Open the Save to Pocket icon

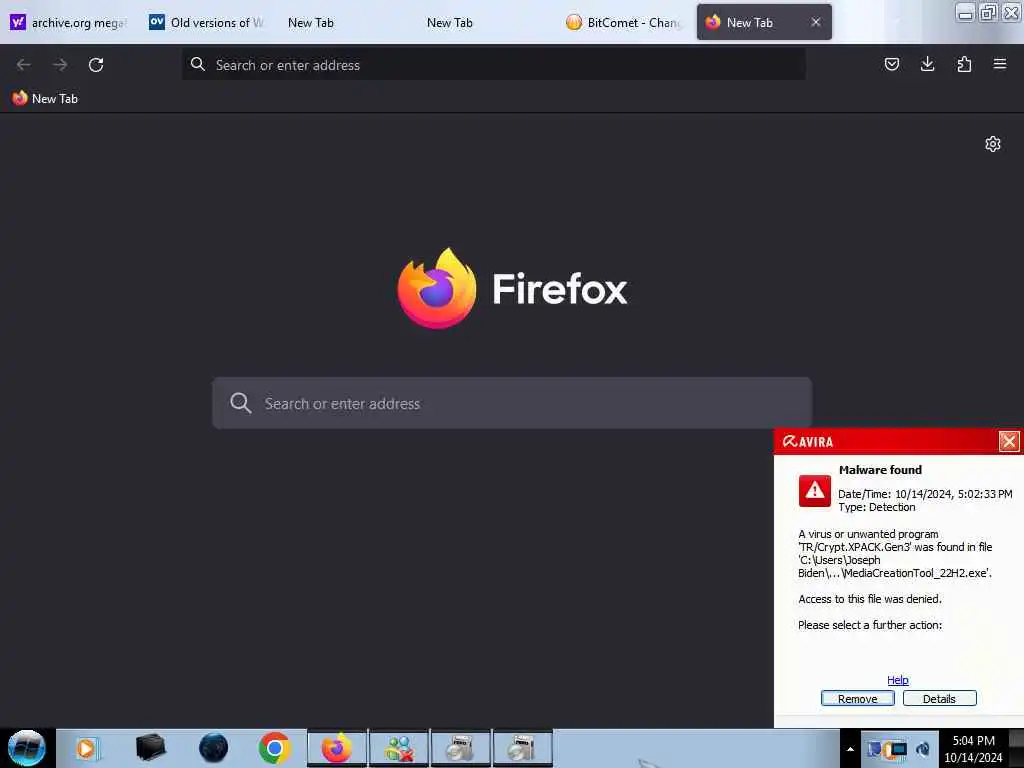tap(891, 64)
